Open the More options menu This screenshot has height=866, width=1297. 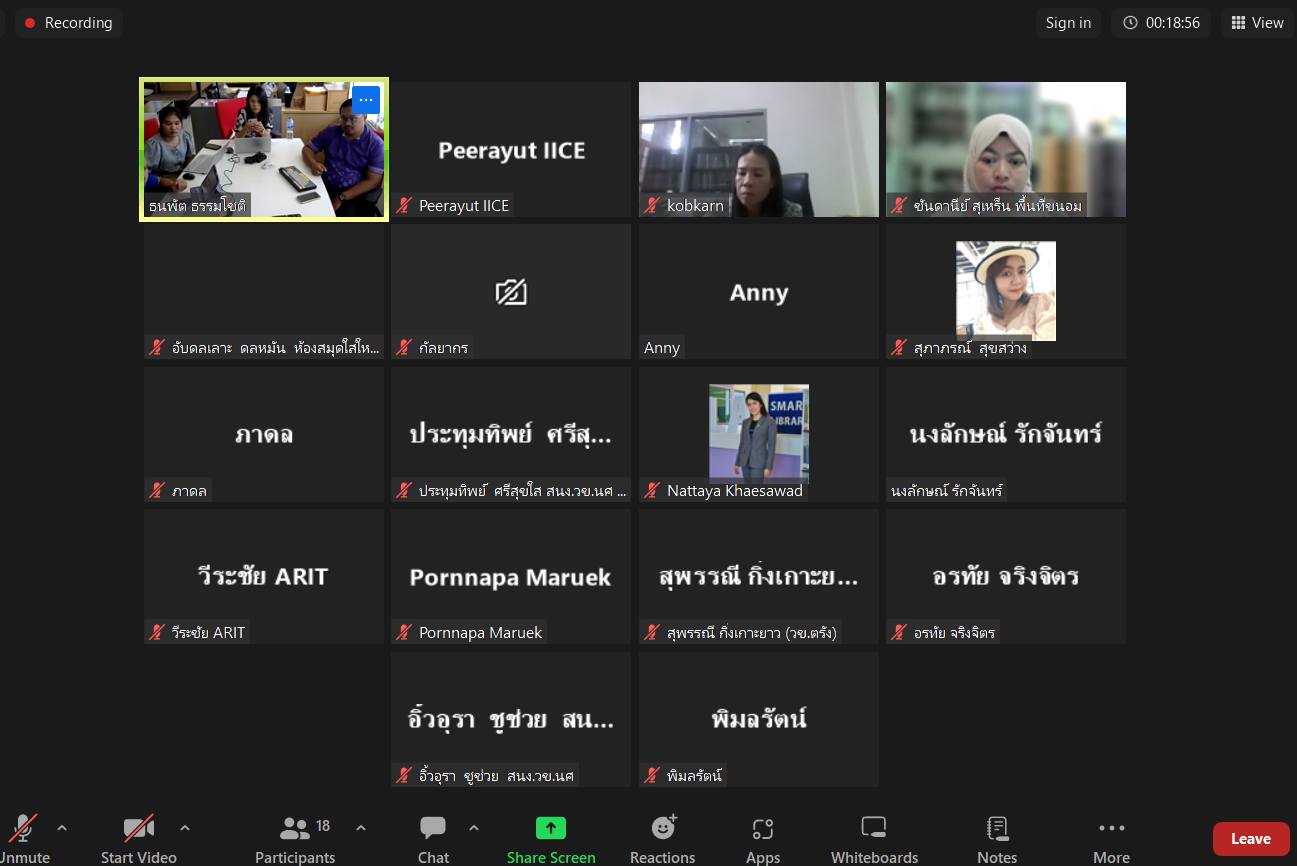(1111, 838)
